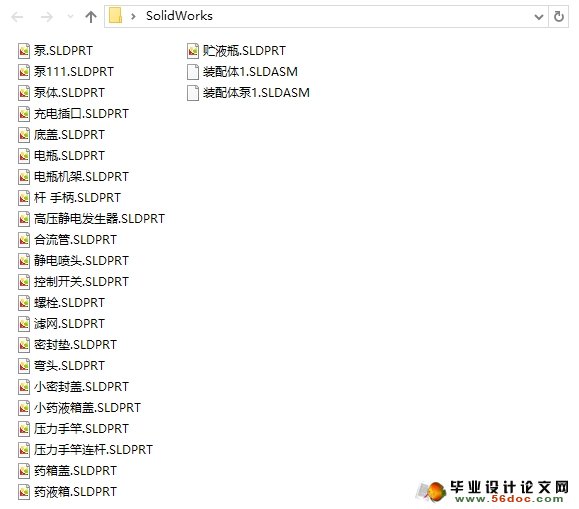Click the file name 贮液瓶.SLDPRT
This screenshot has height=509, width=579.
tap(244, 51)
